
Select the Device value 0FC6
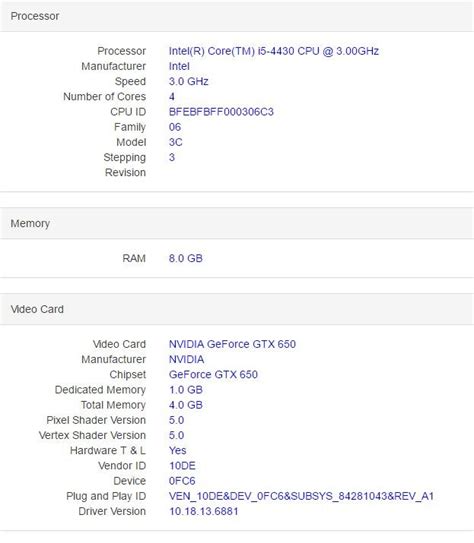(x=182, y=481)
